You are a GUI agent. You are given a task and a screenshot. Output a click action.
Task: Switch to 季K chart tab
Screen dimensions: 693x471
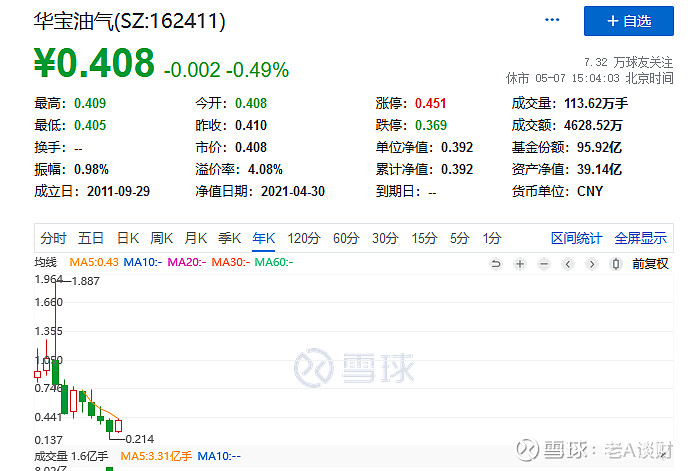[x=229, y=239]
